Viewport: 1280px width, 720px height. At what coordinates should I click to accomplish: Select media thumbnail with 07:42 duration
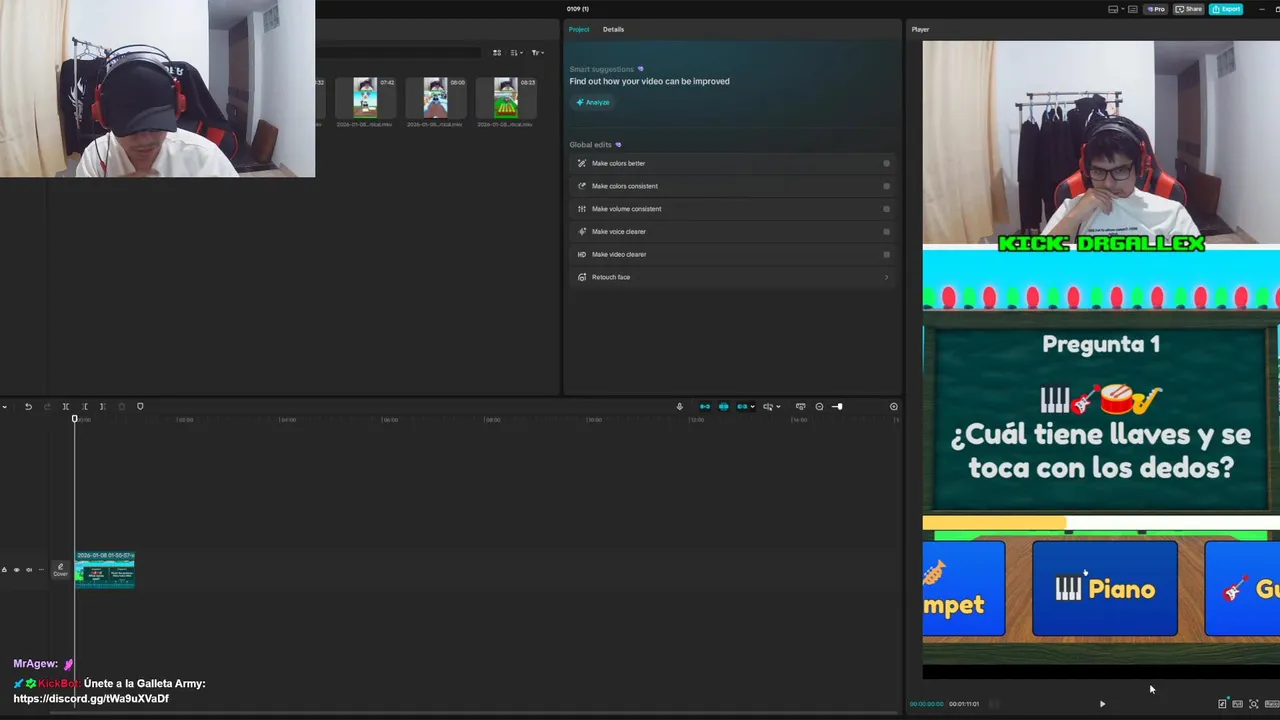click(365, 98)
